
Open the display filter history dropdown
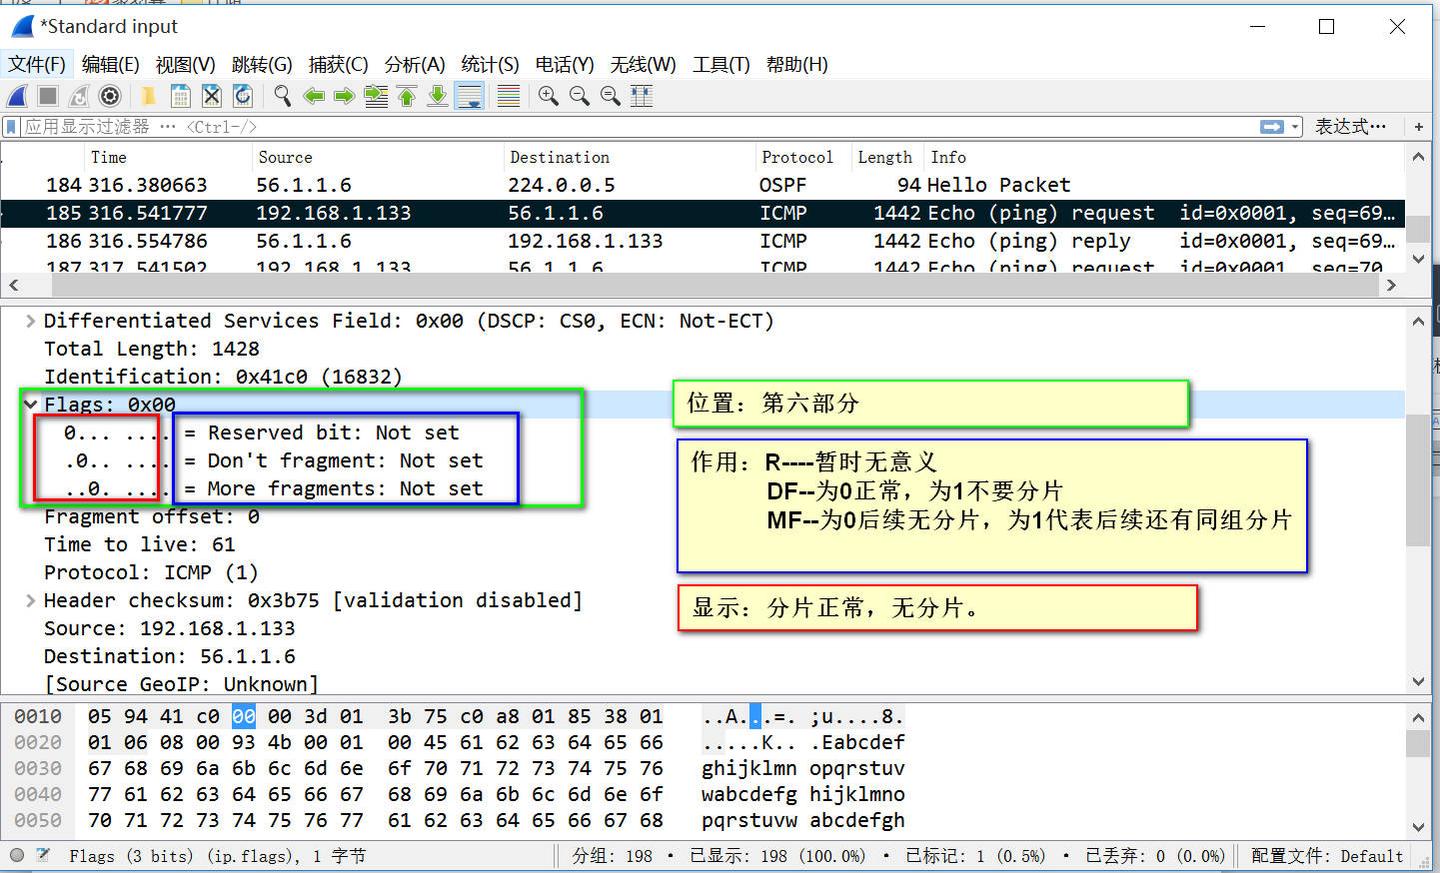[x=1295, y=127]
